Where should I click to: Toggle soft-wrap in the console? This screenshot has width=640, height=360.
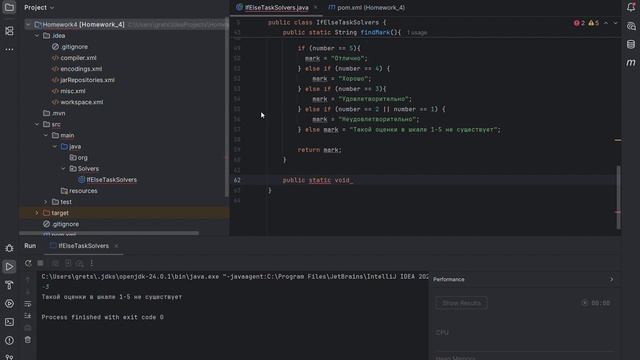[28, 304]
